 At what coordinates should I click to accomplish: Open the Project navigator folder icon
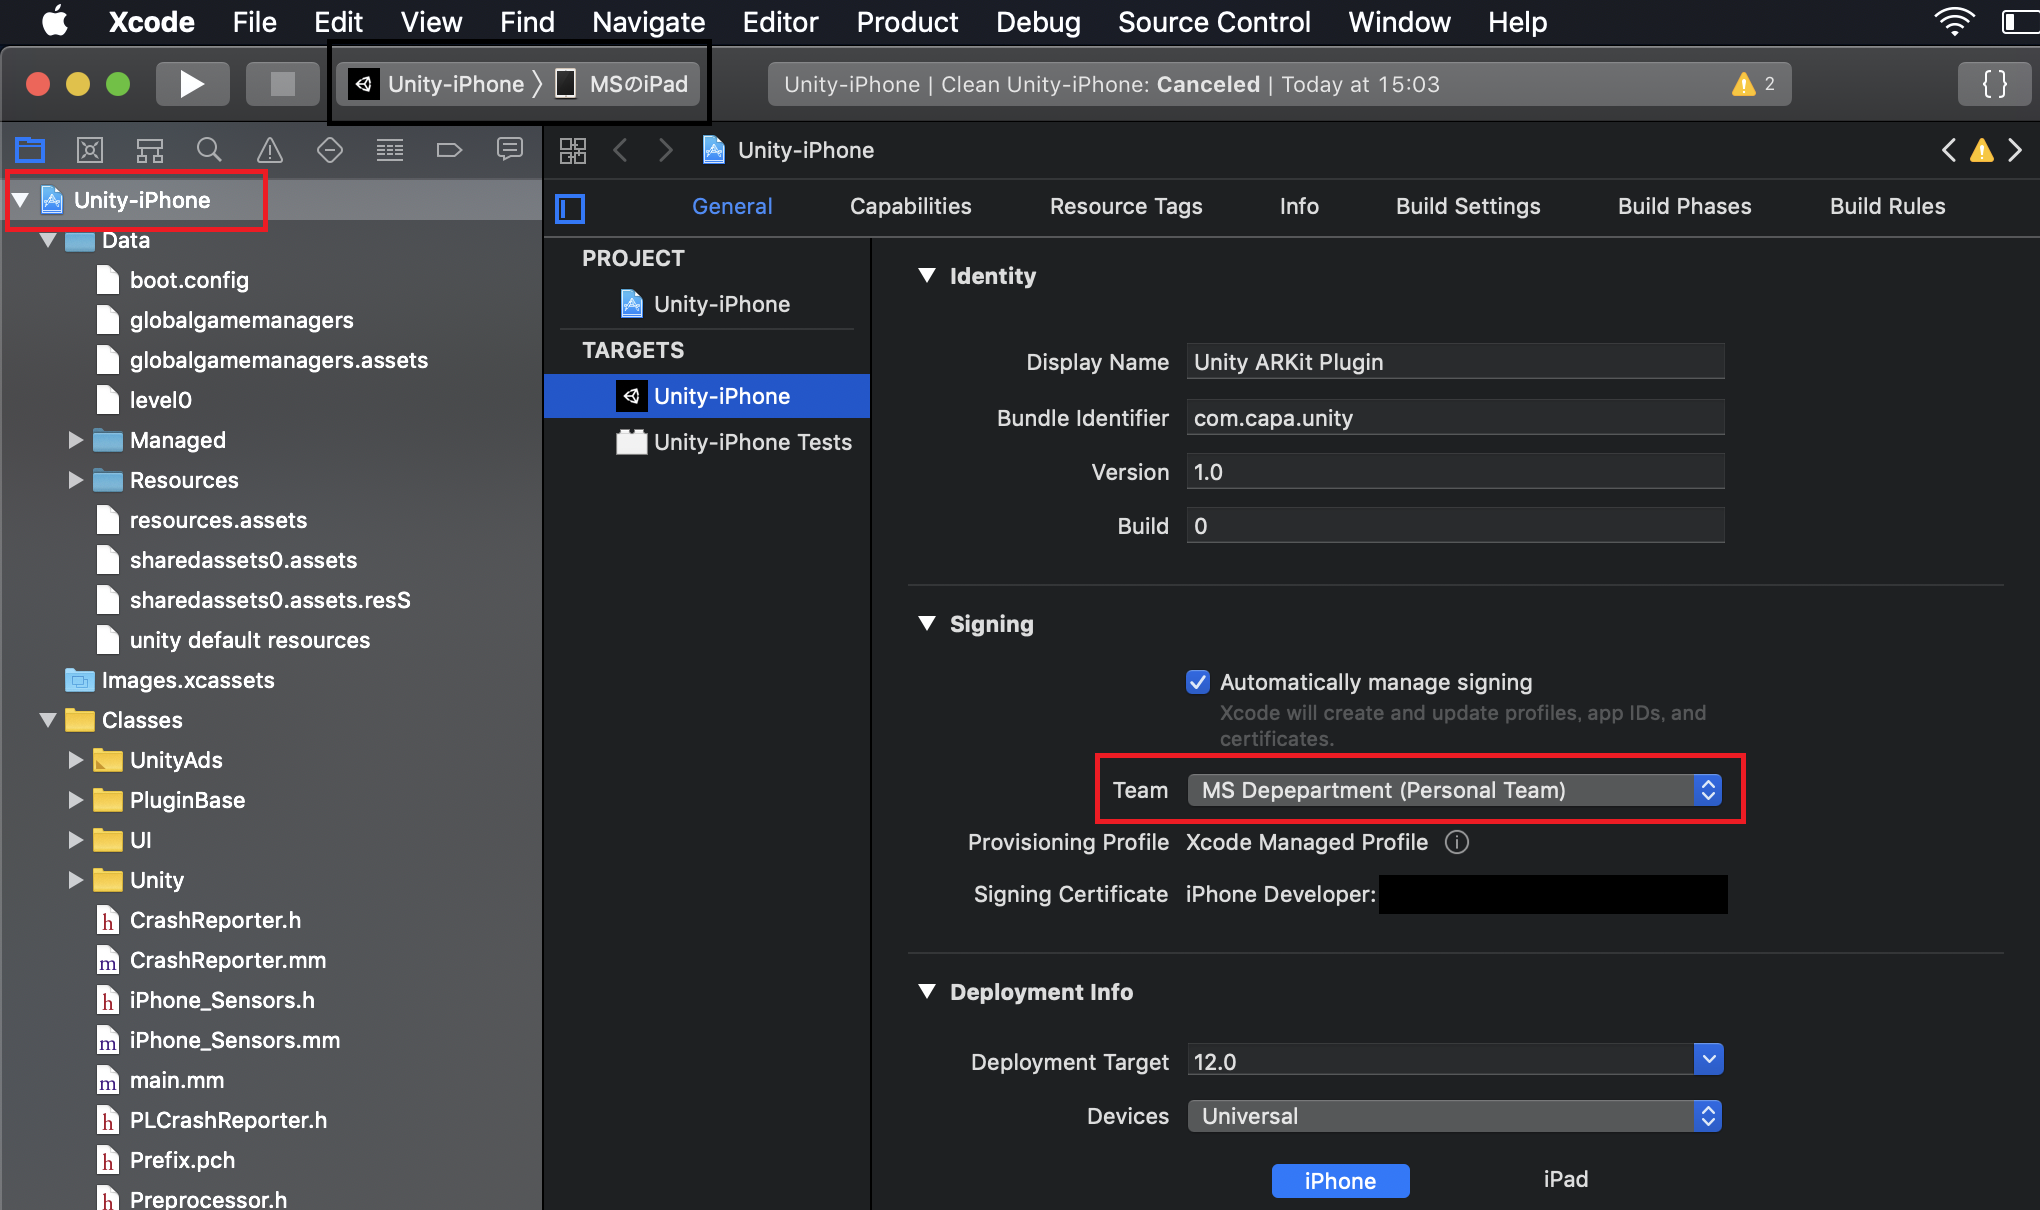(x=30, y=150)
